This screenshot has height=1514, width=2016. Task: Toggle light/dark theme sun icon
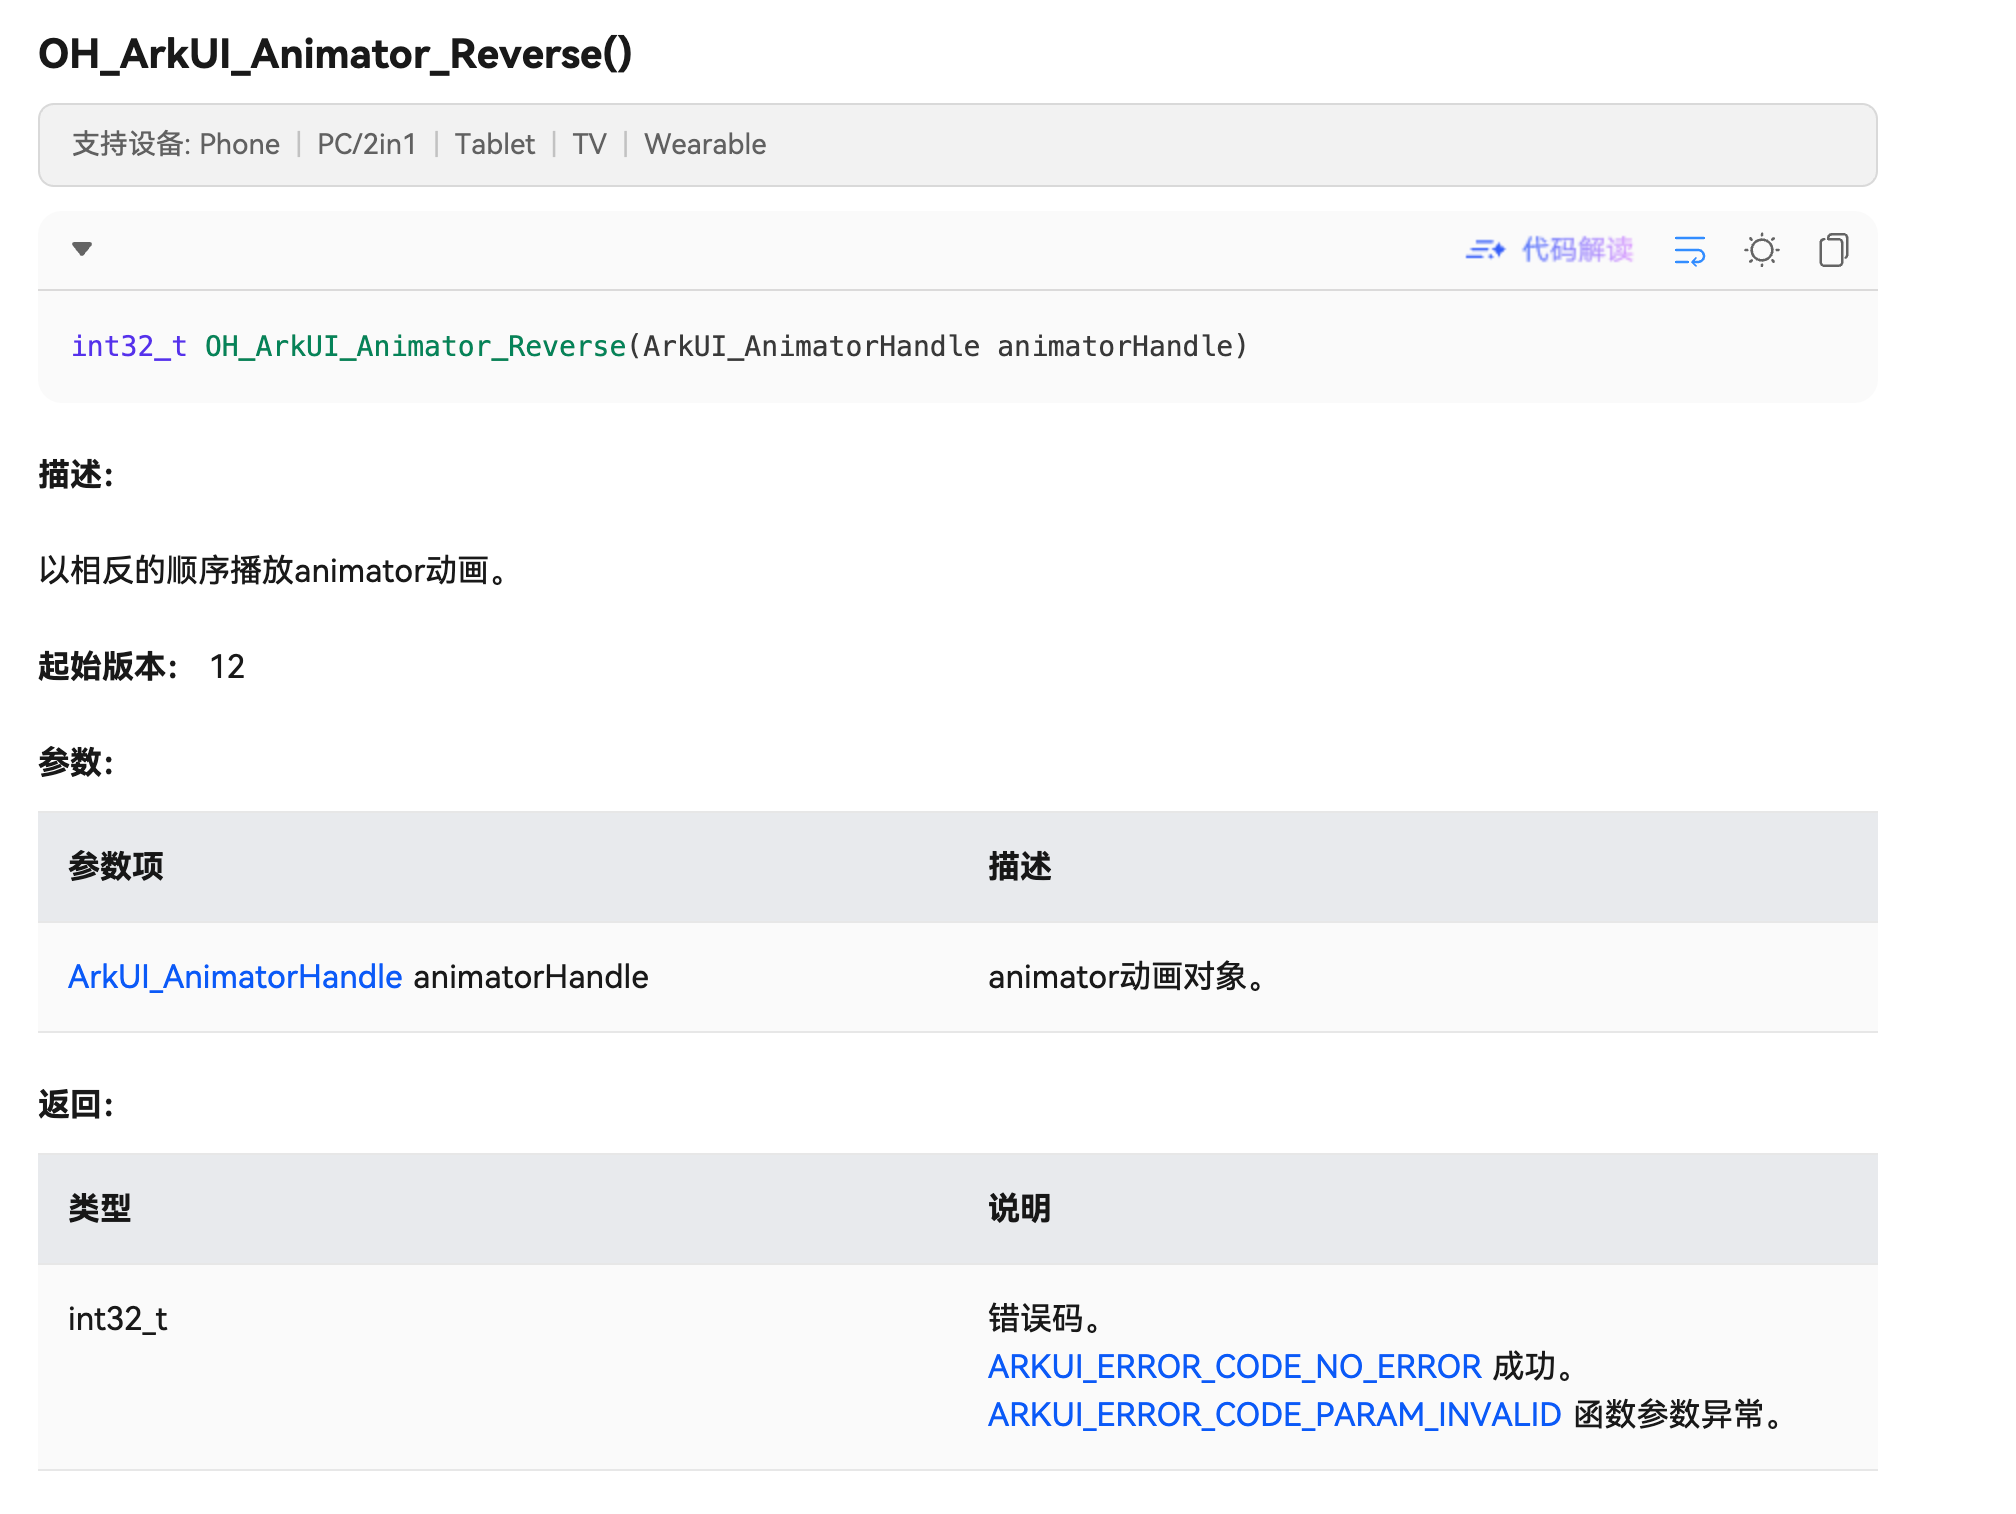(1761, 250)
